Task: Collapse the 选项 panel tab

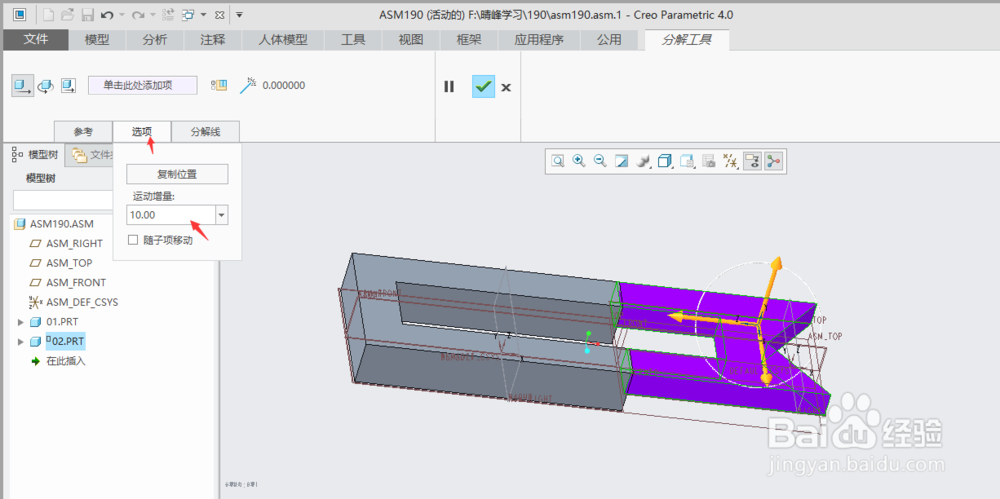Action: click(142, 132)
